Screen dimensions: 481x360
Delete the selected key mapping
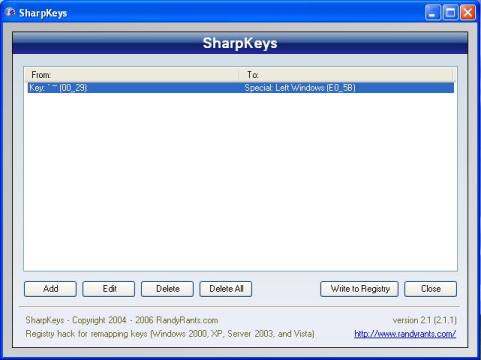pyautogui.click(x=167, y=289)
